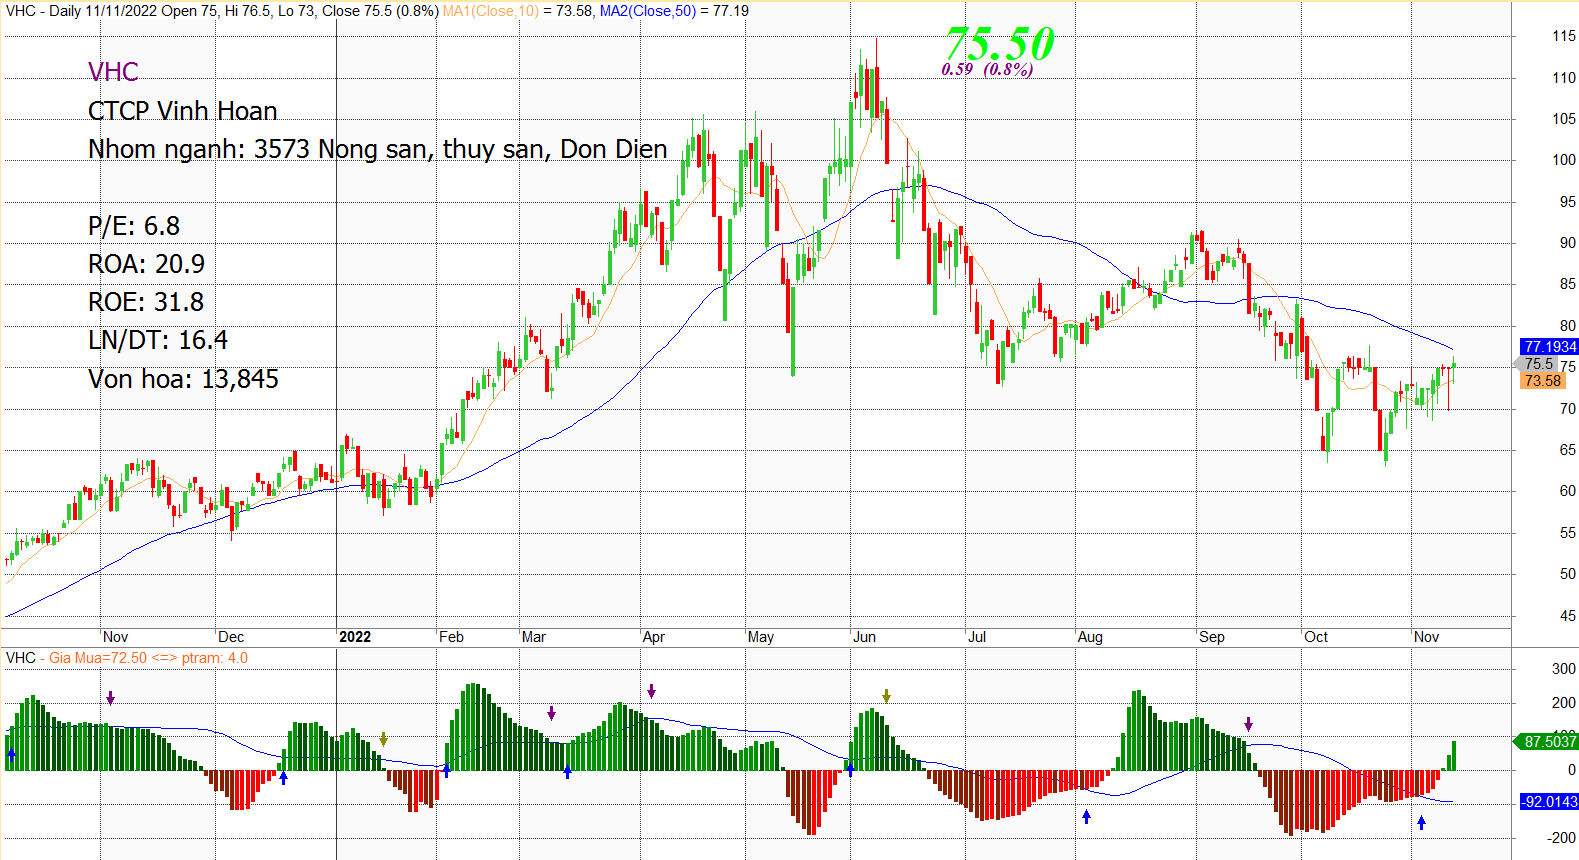Screen dimensions: 1579x860
Task: Click the purple down arrow in September indicator area
Action: (1248, 724)
